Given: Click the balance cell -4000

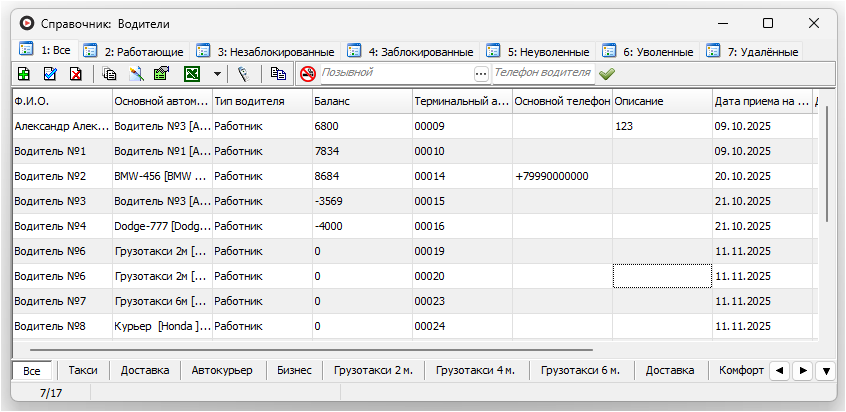Looking at the screenshot, I should point(362,226).
